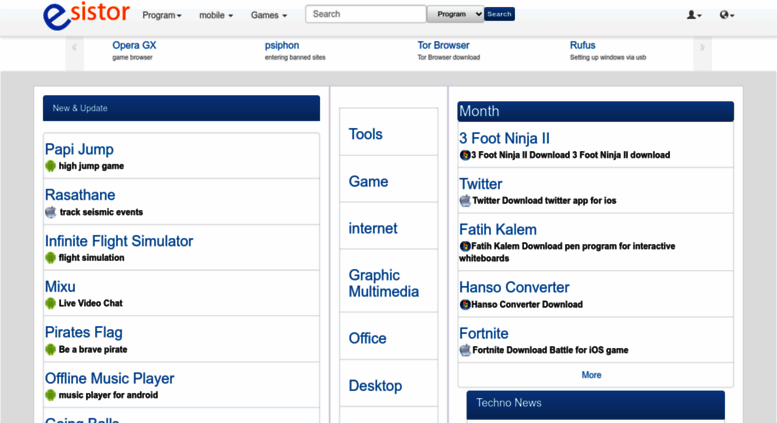Open the Twitter title link
Viewport: 777px width, 423px height.
480,184
